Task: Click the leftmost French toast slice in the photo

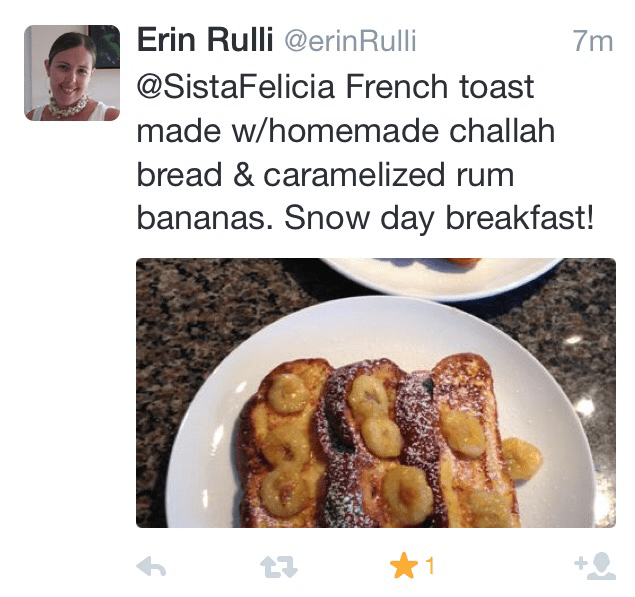Action: click(280, 440)
